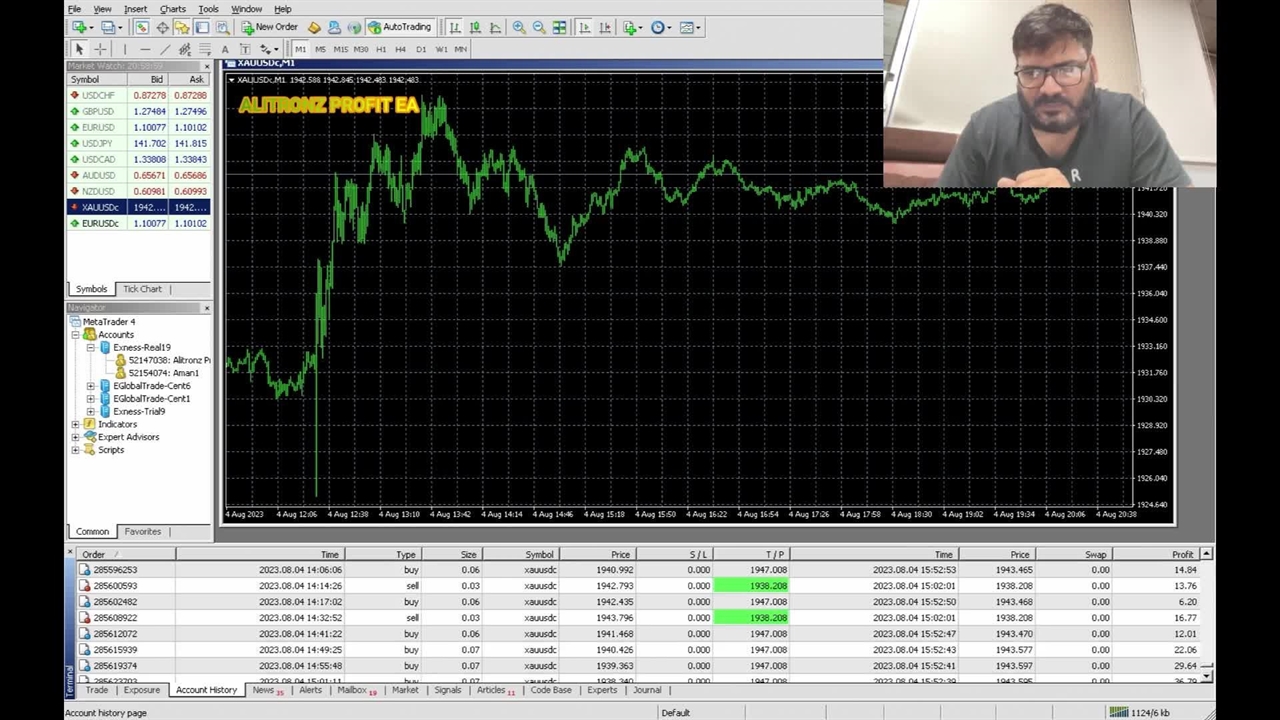Screen dimensions: 1280x720
Task: Switch to the Journal tab
Action: click(x=647, y=690)
